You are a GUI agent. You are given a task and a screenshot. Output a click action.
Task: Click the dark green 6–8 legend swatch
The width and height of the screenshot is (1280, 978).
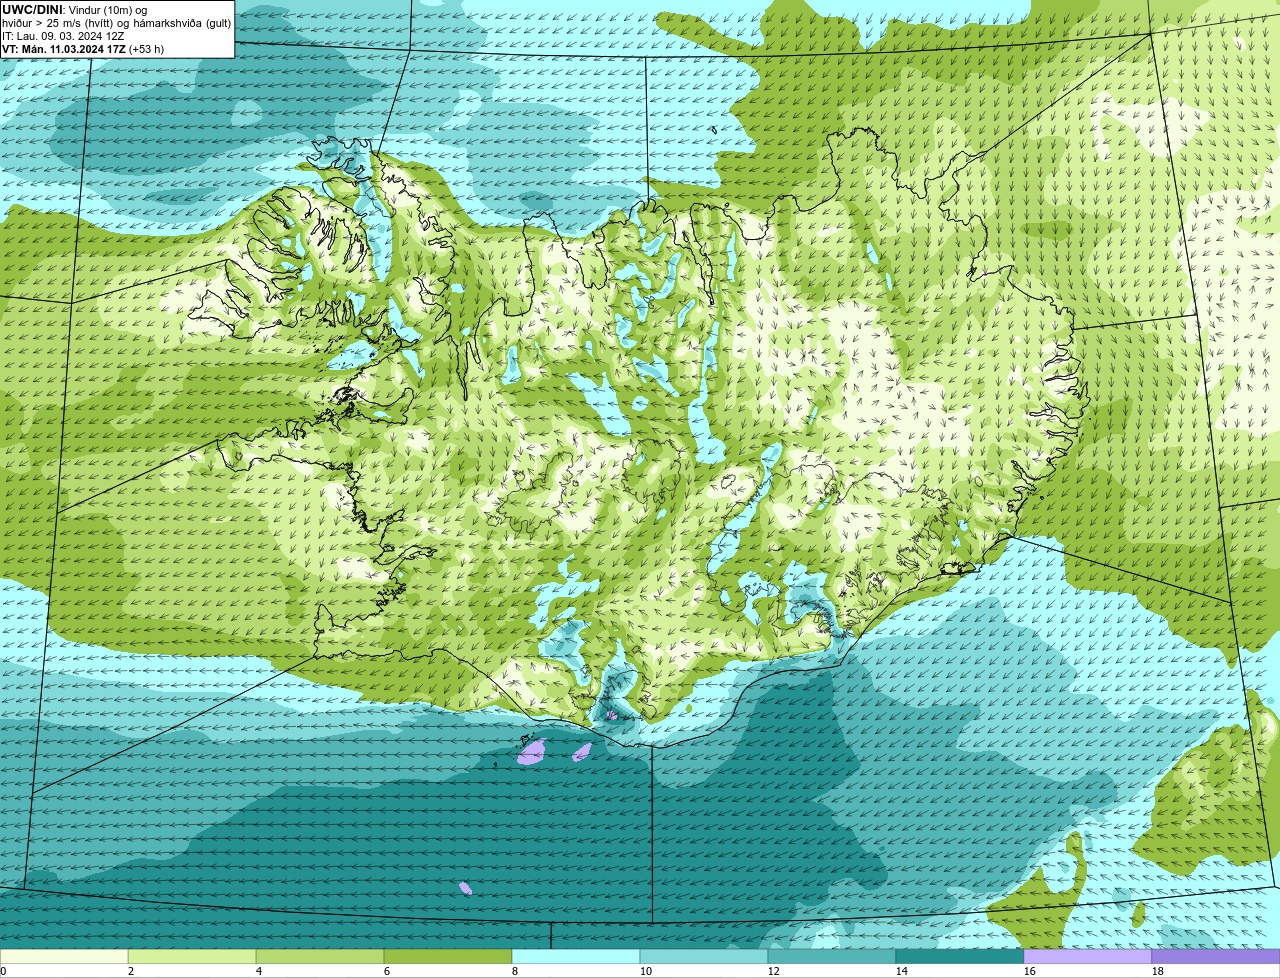coord(448,957)
